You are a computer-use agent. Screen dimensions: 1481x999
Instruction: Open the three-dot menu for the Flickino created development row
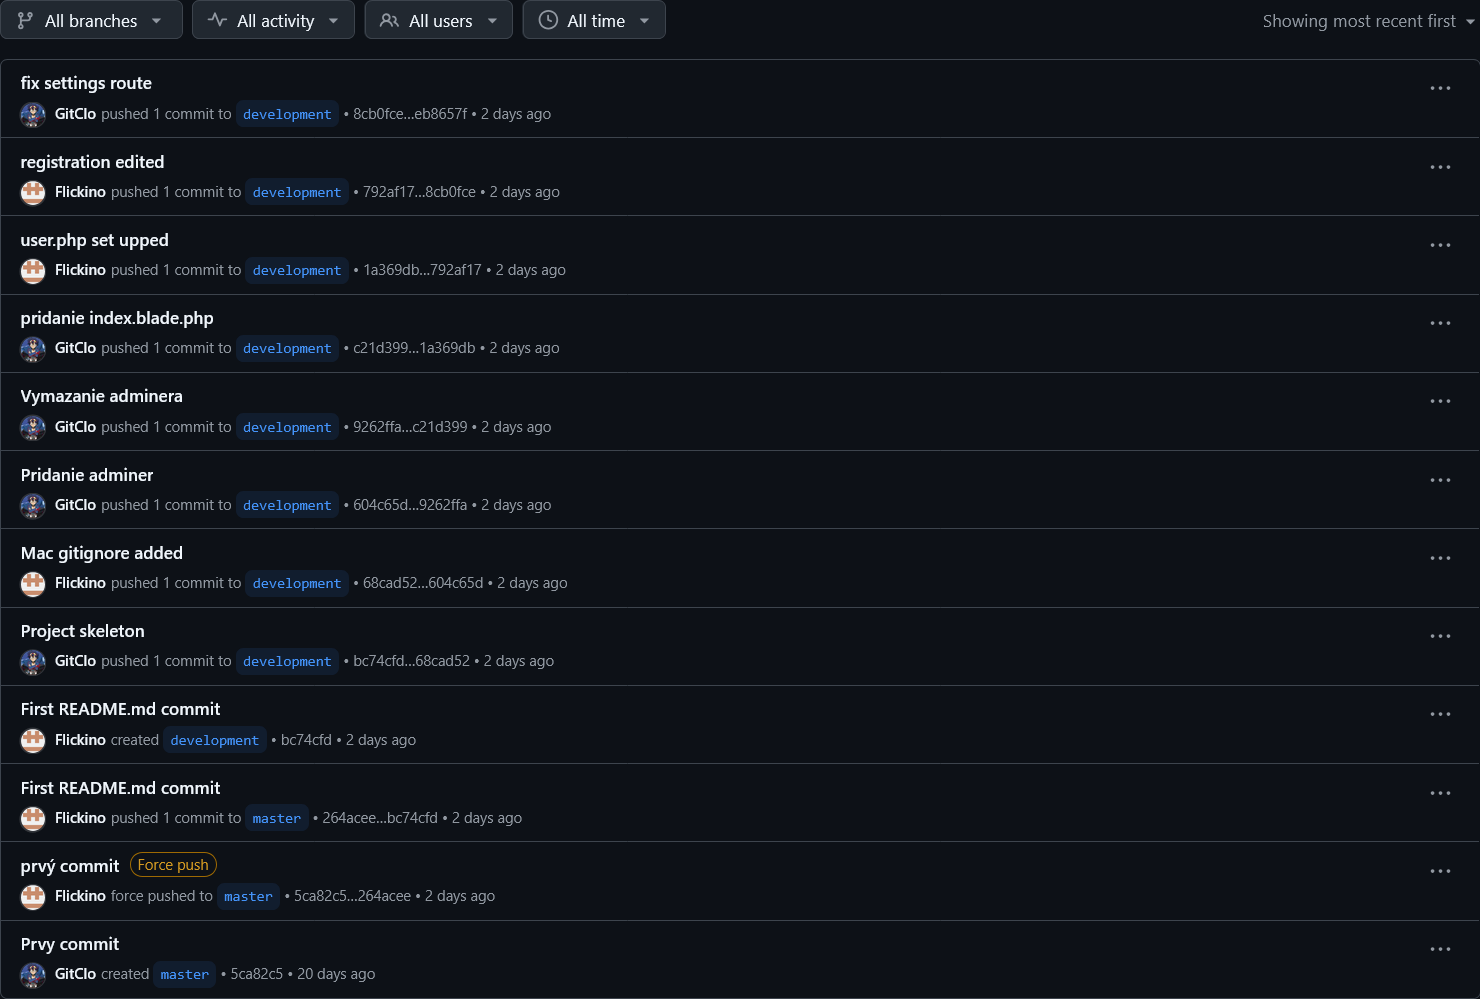[x=1440, y=714]
